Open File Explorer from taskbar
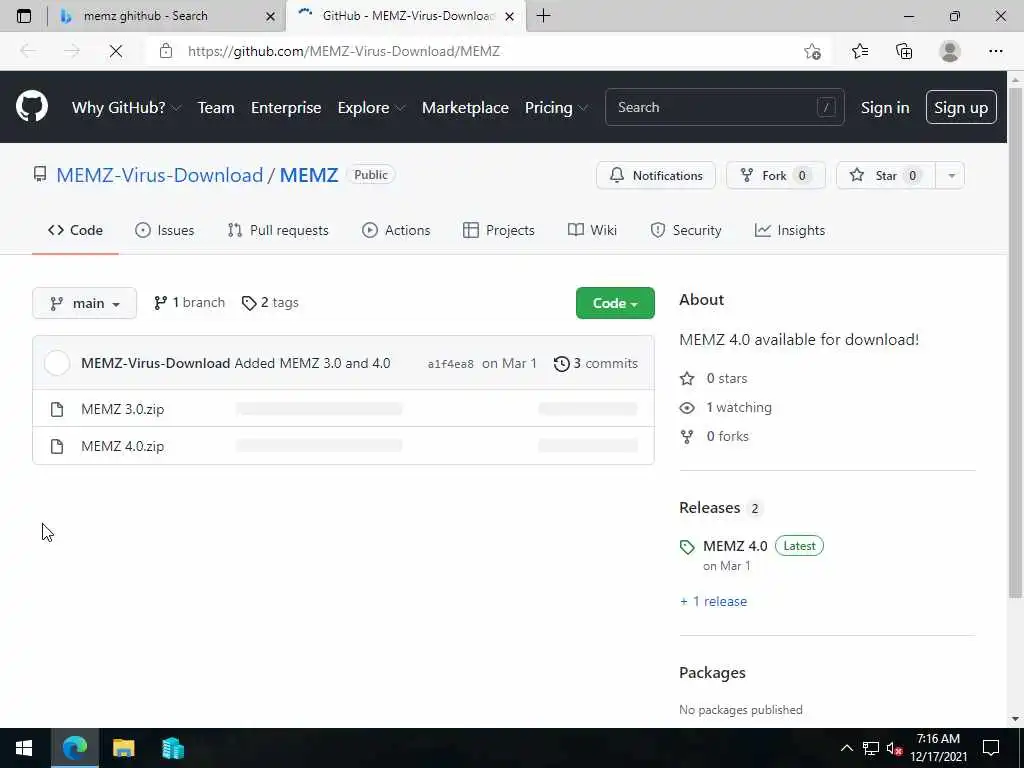The width and height of the screenshot is (1024, 768). (x=123, y=748)
